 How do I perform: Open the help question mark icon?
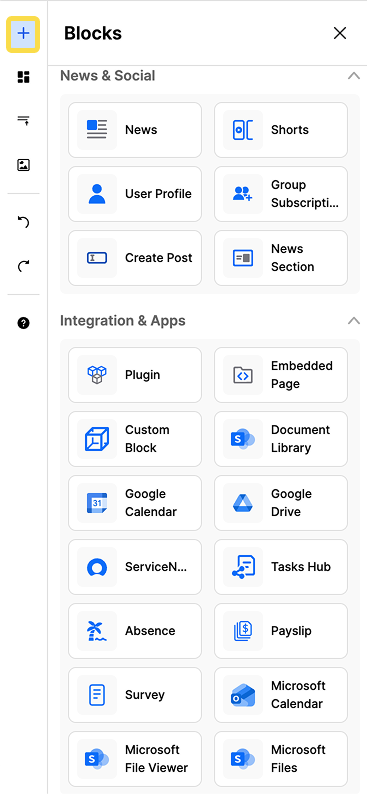click(x=23, y=323)
